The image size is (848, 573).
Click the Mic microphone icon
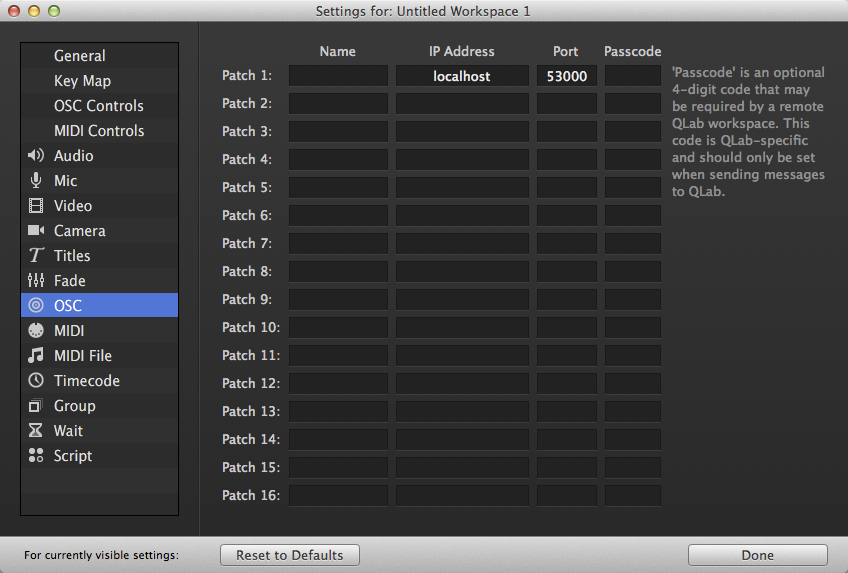[36, 181]
